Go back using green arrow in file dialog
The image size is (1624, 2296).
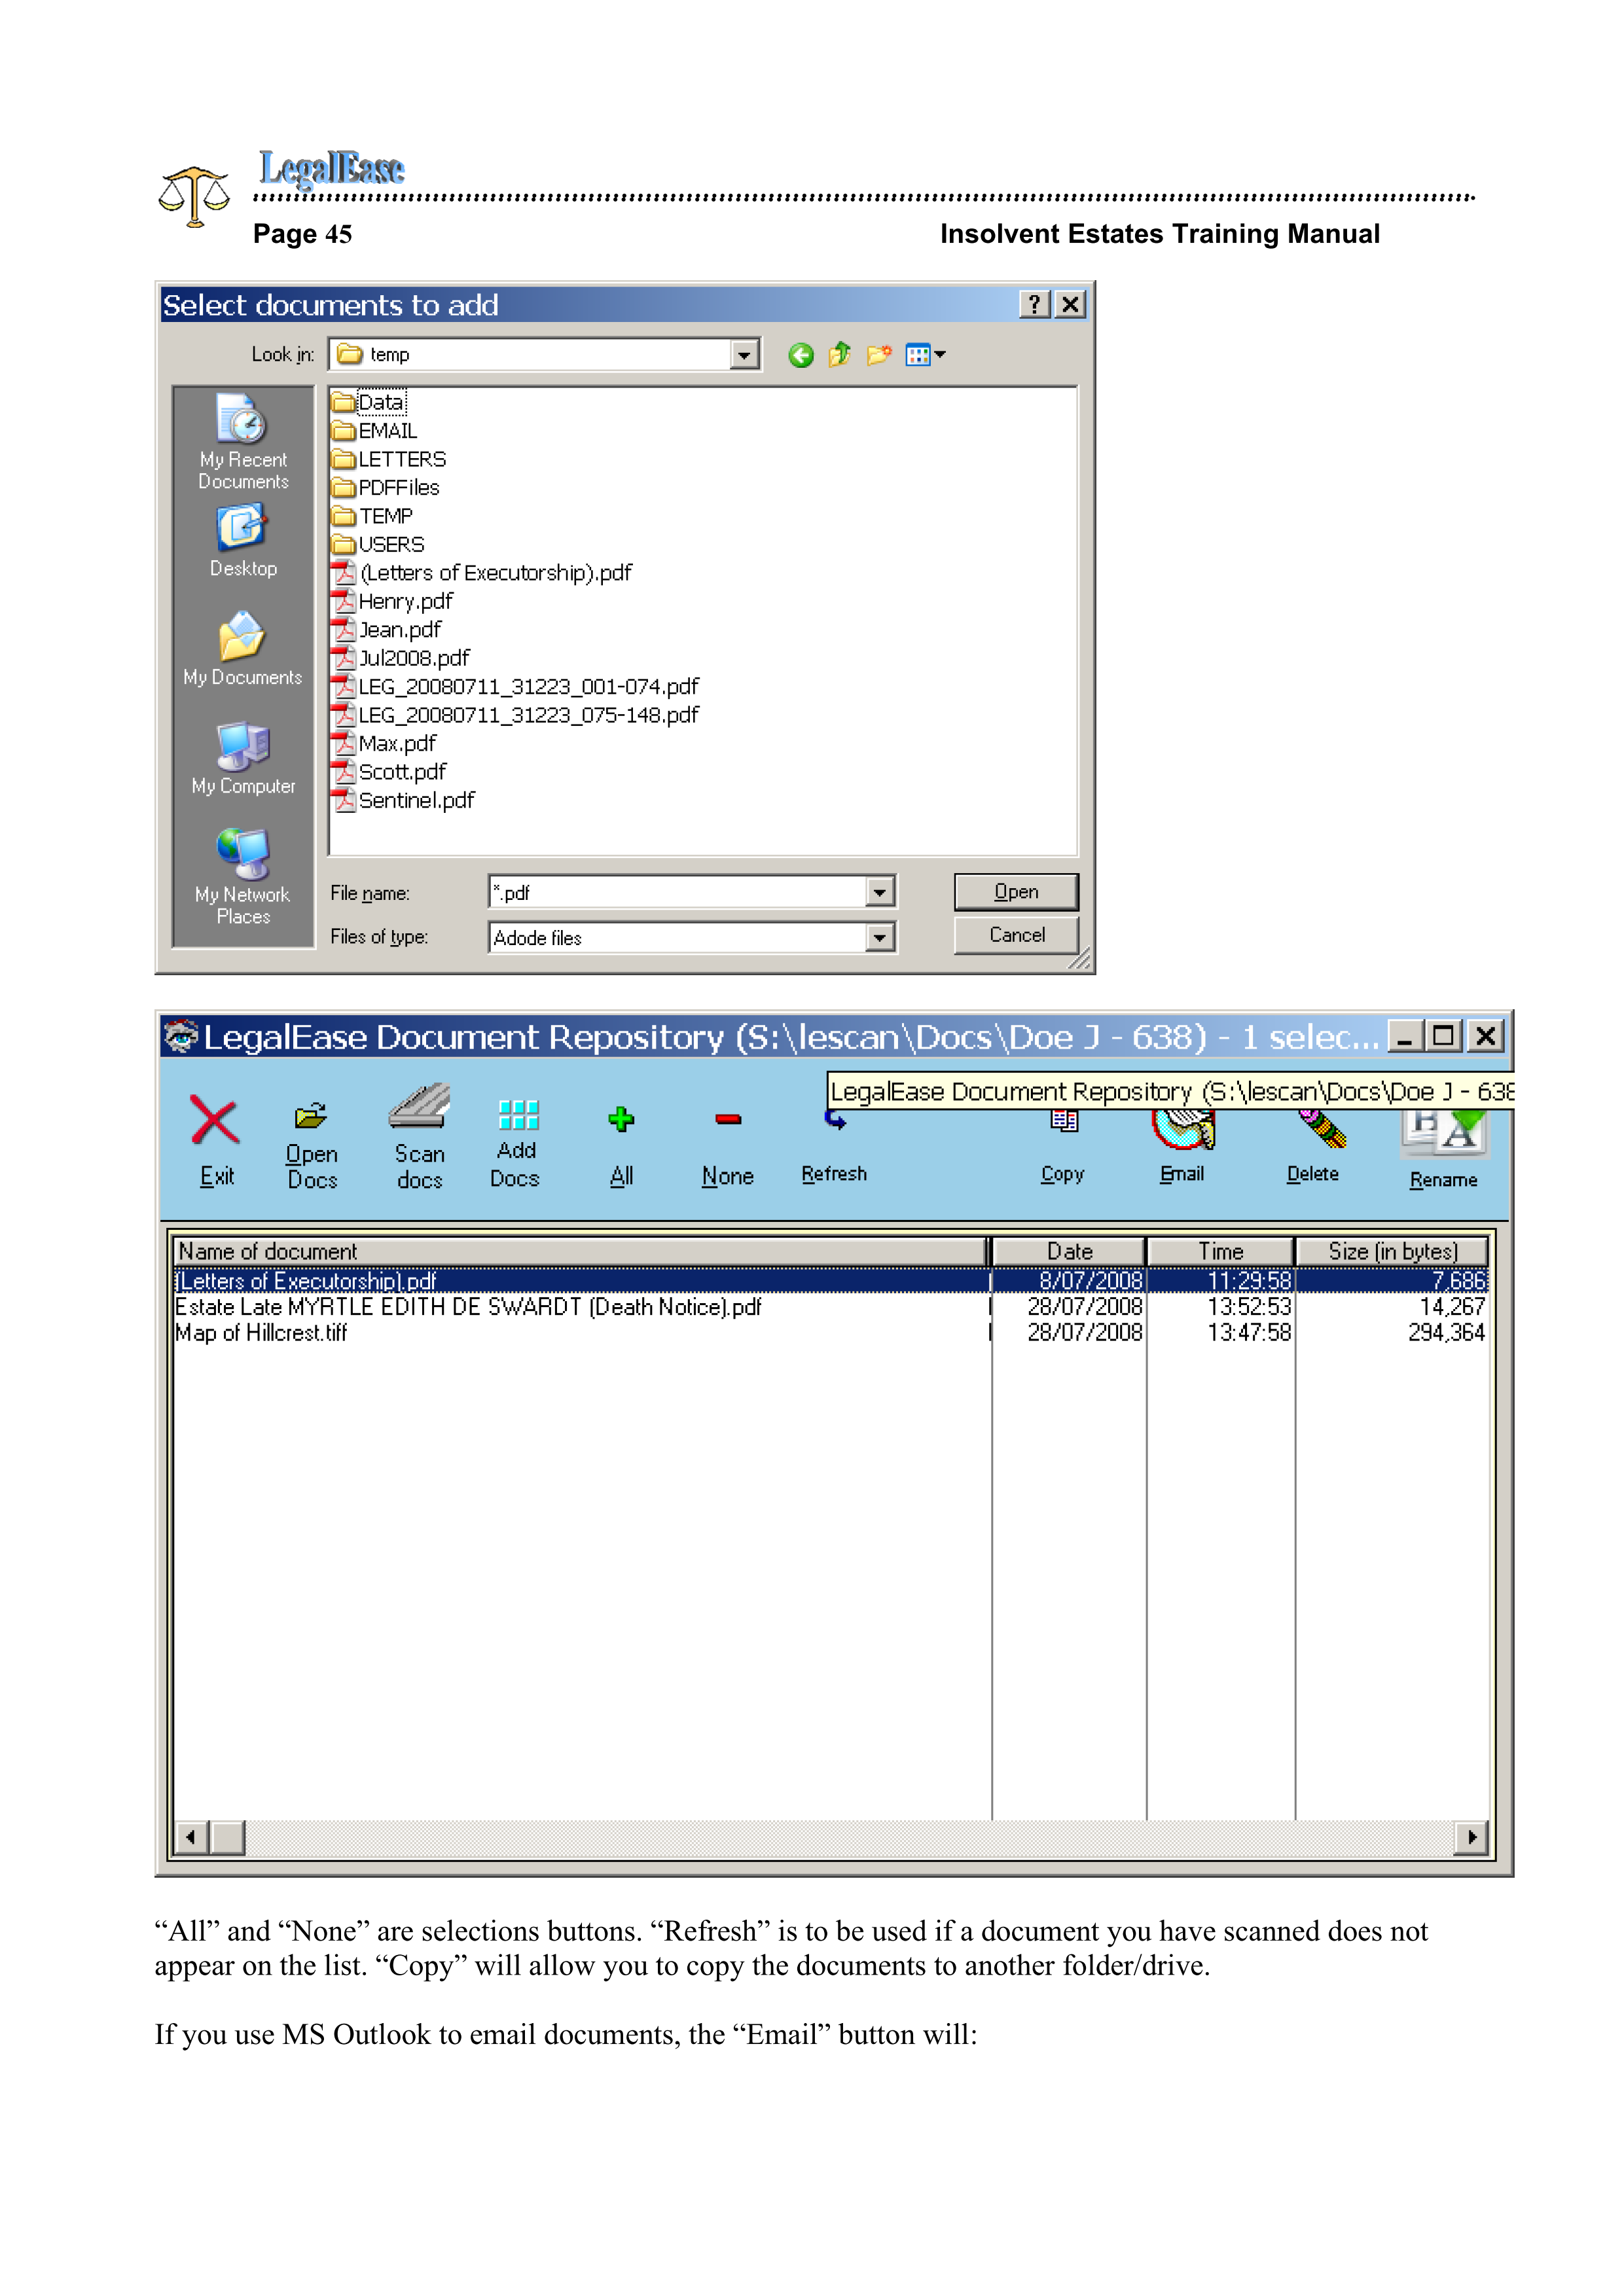click(x=800, y=355)
